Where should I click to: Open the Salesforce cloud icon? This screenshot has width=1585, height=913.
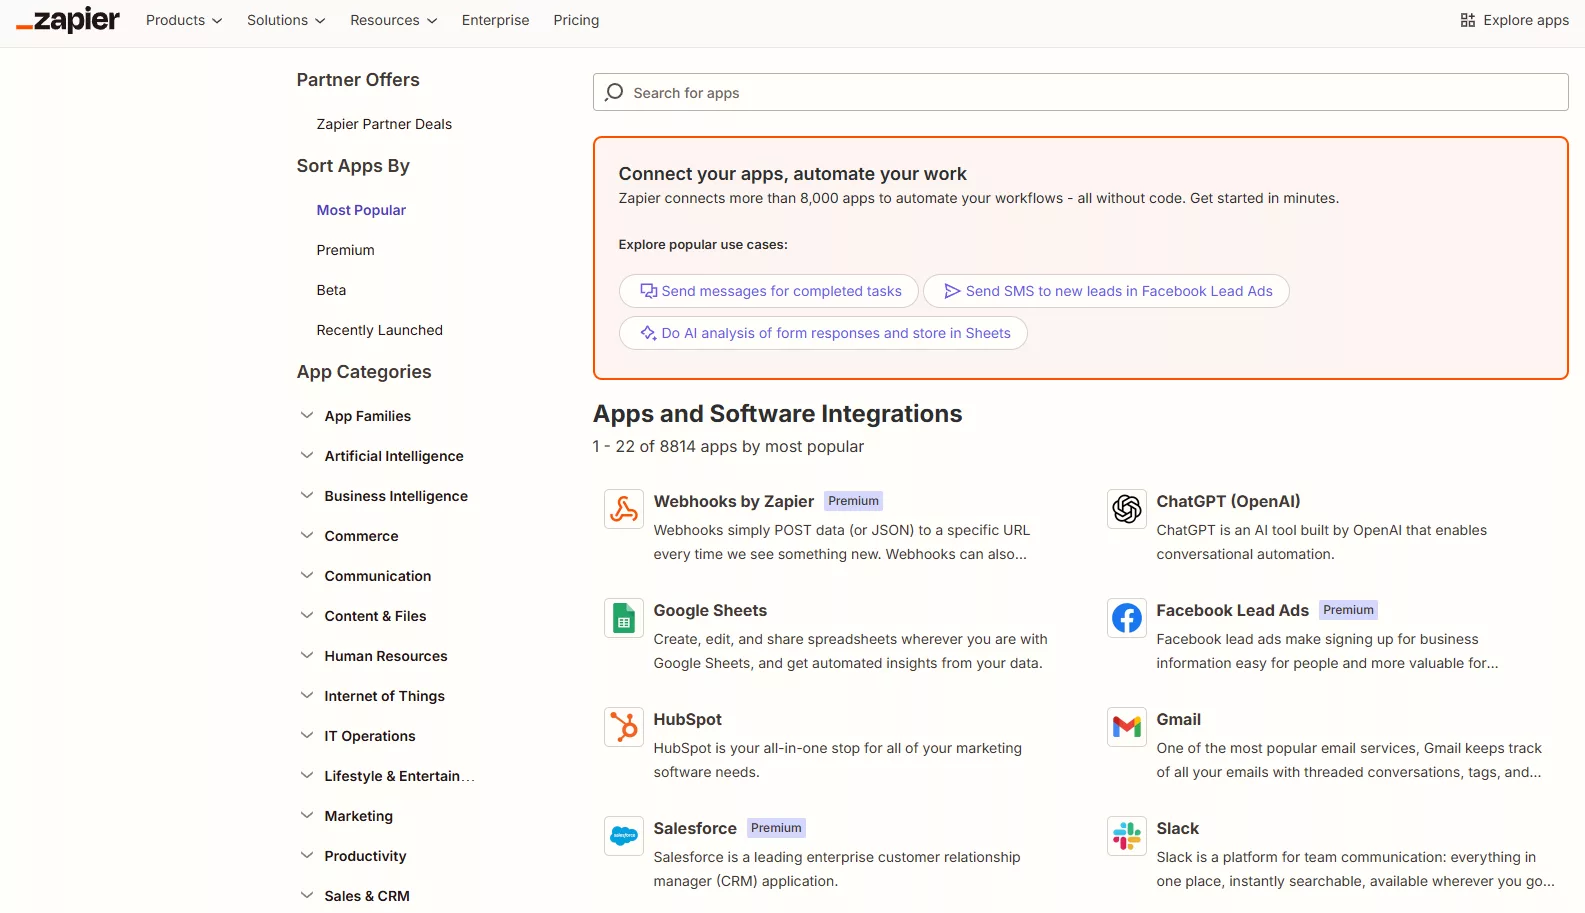(624, 836)
